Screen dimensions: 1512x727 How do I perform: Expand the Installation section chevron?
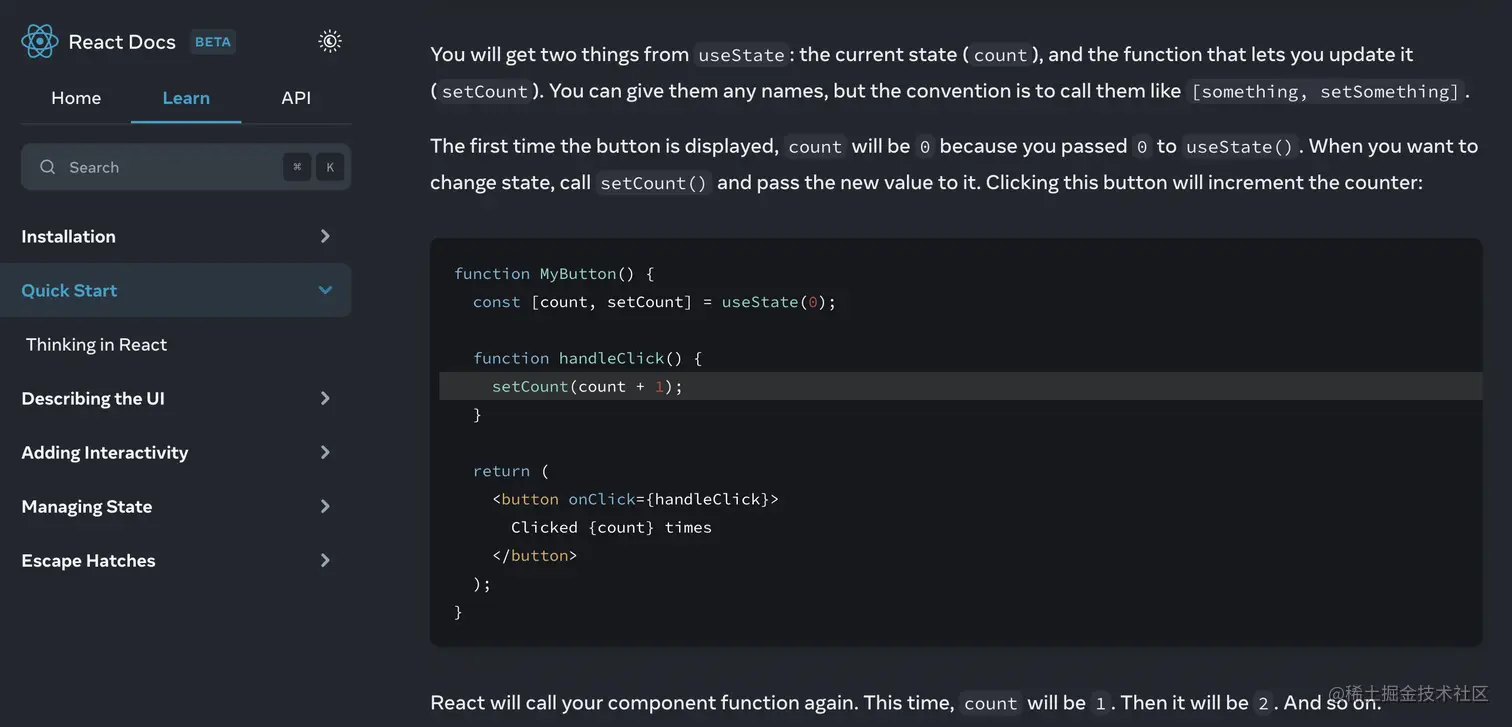coord(325,236)
